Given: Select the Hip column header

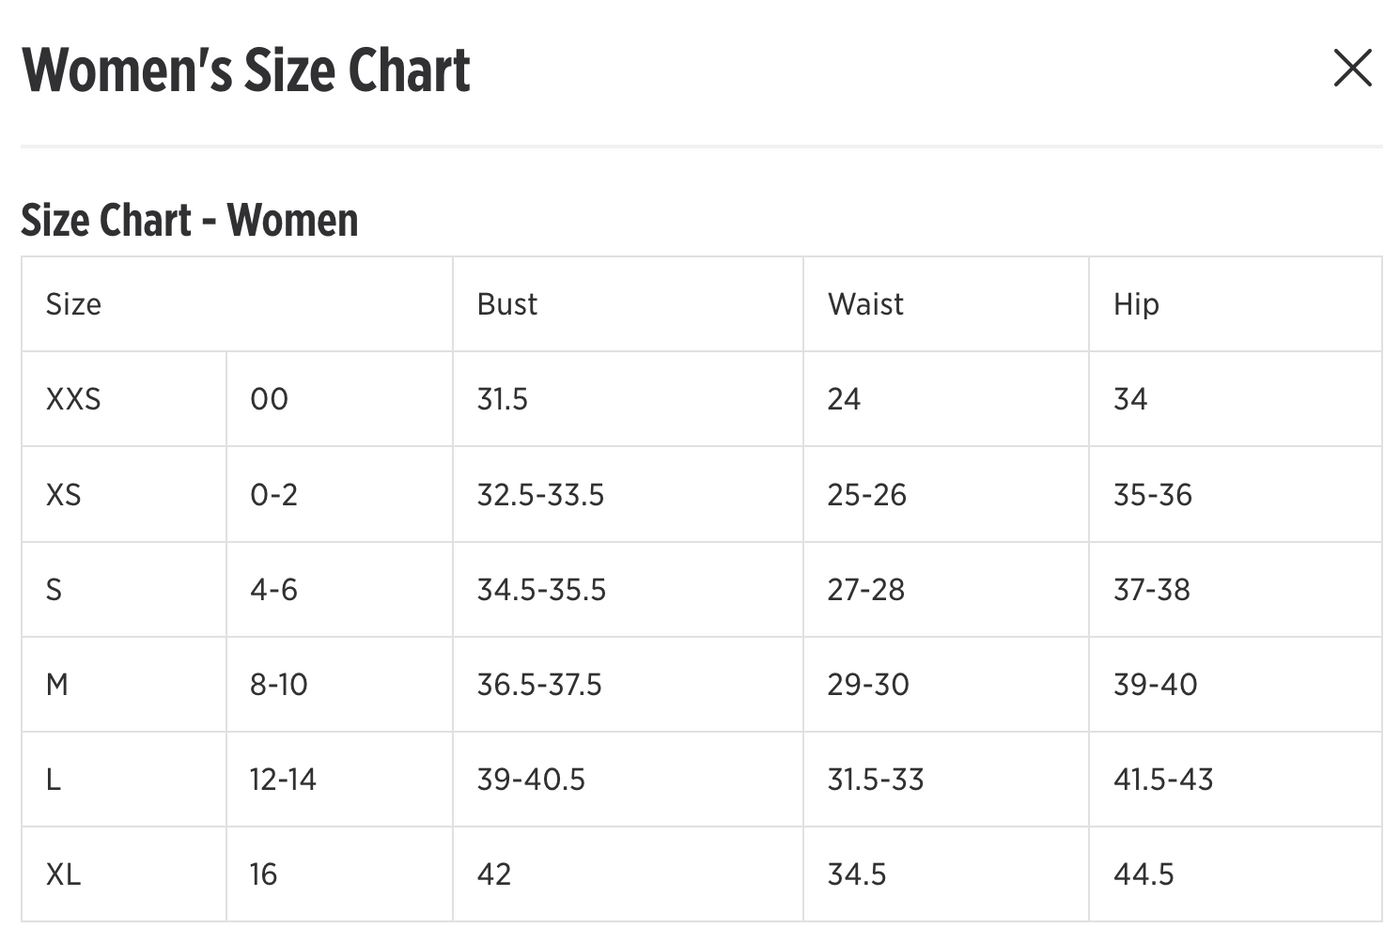Looking at the screenshot, I should click(x=1235, y=304).
